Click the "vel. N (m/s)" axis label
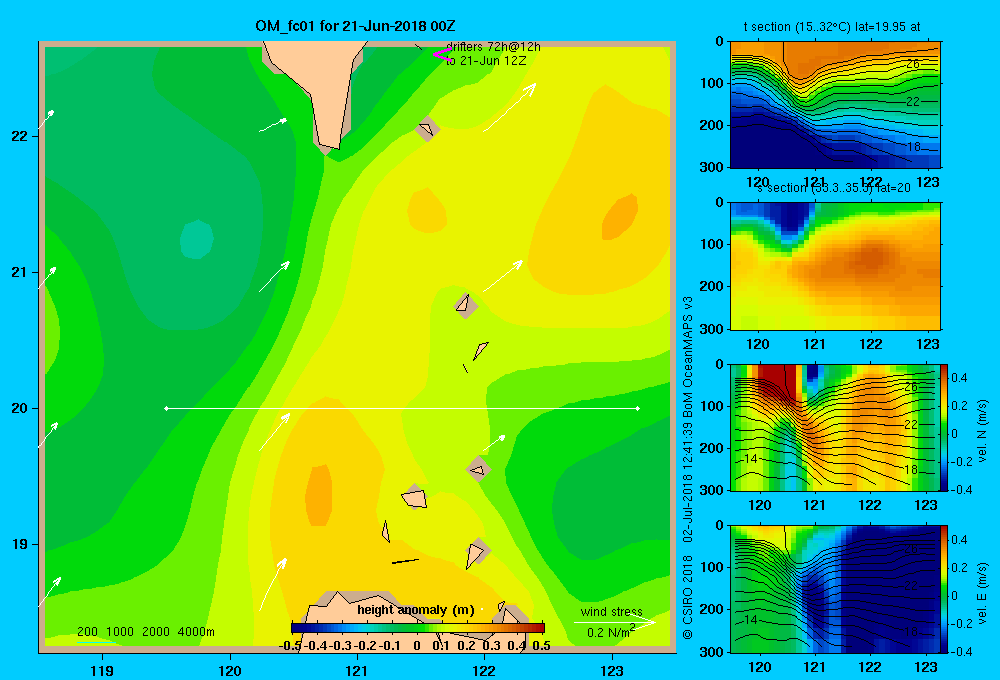 [982, 431]
